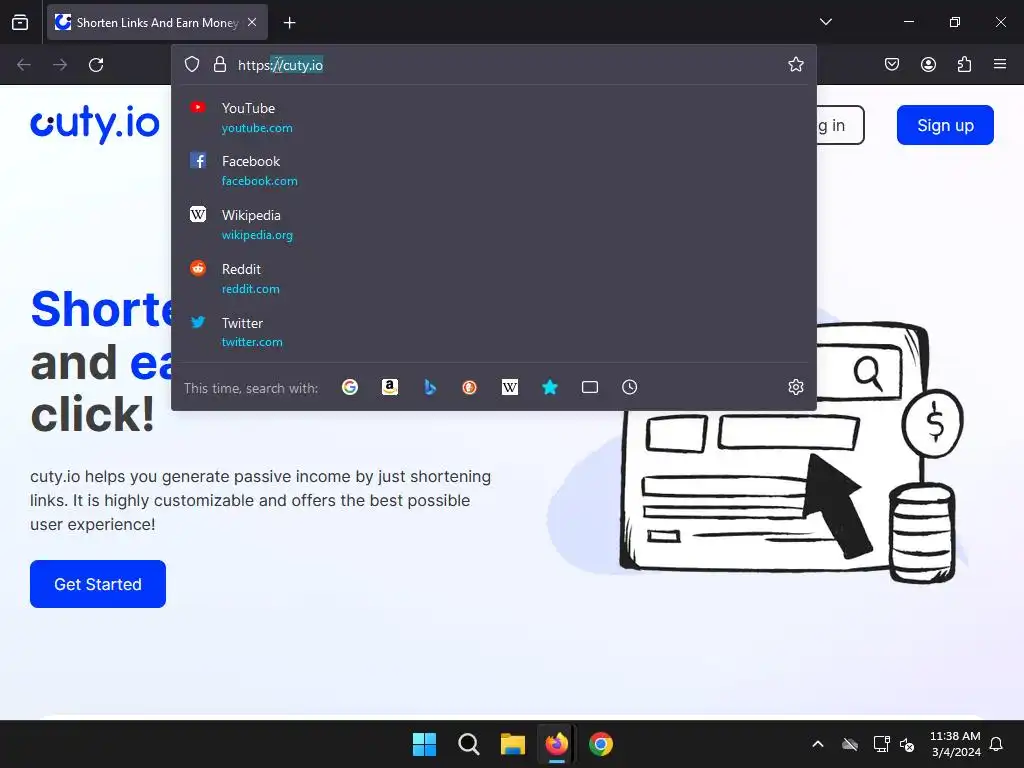This screenshot has height=768, width=1024.
Task: Click the cuty.io logo
Action: point(95,123)
